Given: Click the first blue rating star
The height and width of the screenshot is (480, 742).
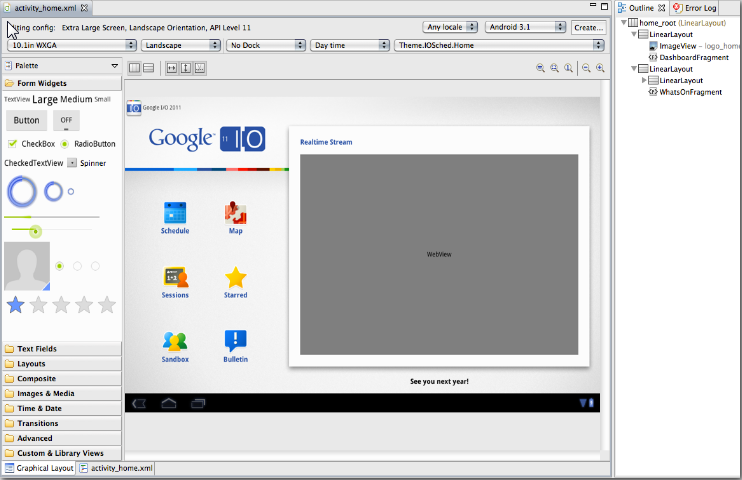Looking at the screenshot, I should pos(16,305).
